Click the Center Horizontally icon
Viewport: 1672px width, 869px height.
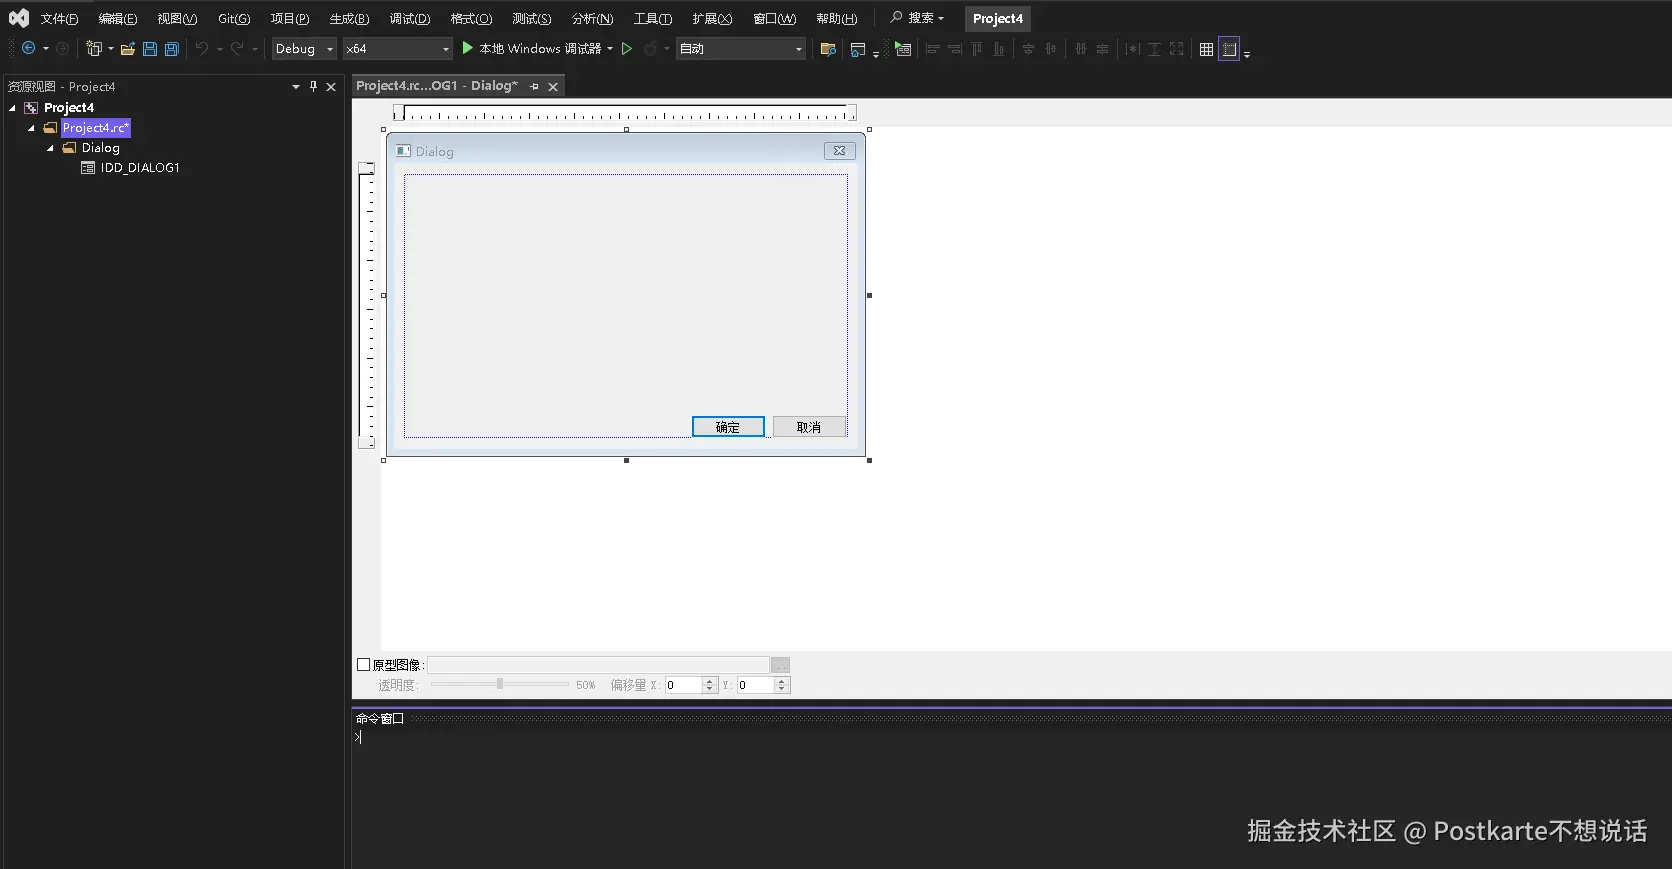tap(1051, 49)
